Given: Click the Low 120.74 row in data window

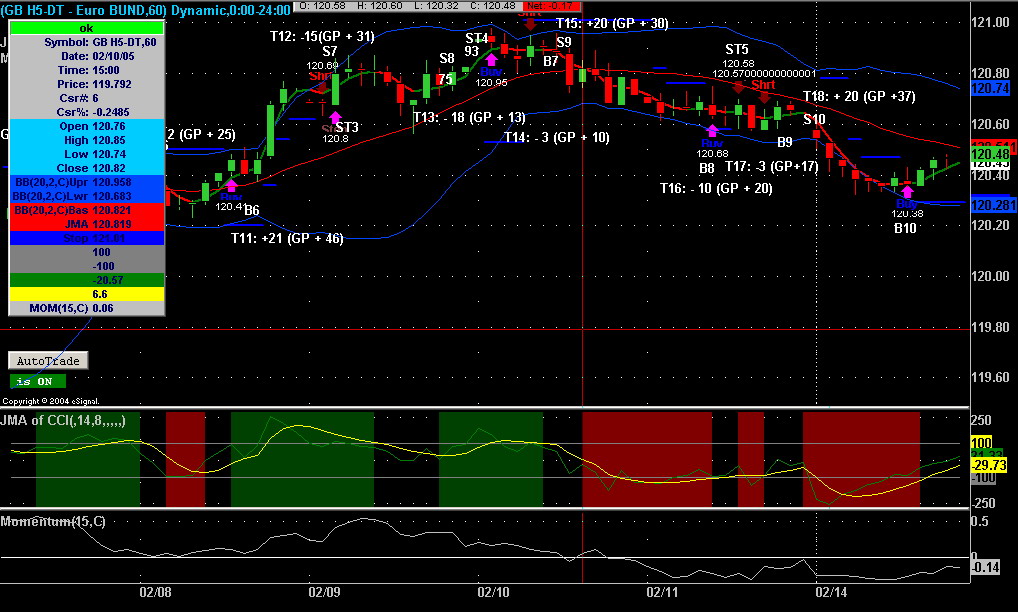Looking at the screenshot, I should pos(86,154).
